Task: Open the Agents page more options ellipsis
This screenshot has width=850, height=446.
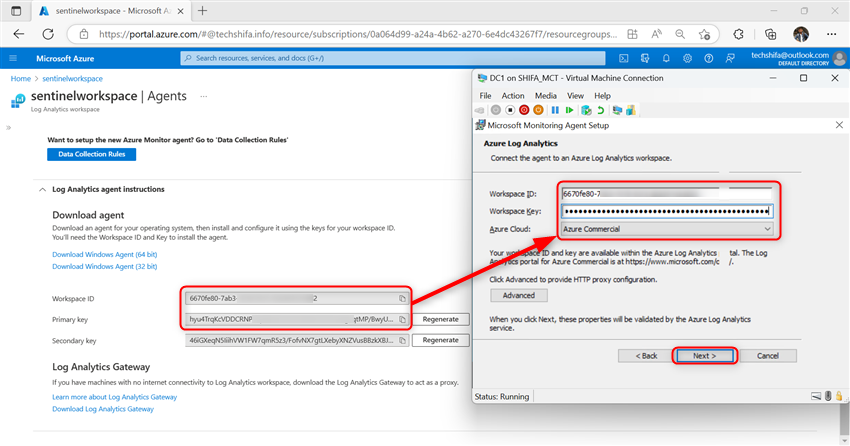Action: click(x=203, y=96)
